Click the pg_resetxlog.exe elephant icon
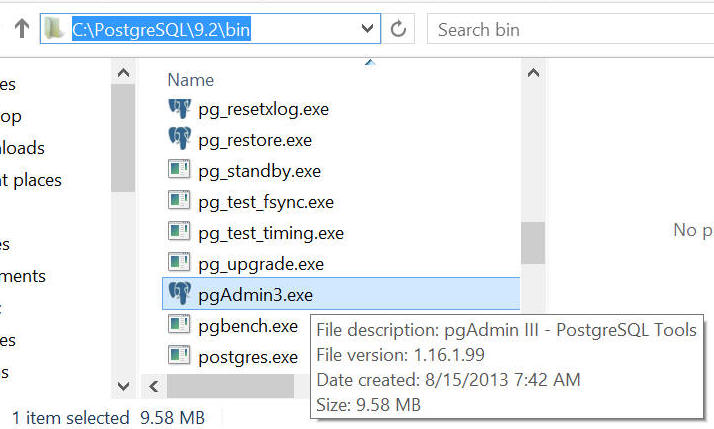 pyautogui.click(x=179, y=108)
